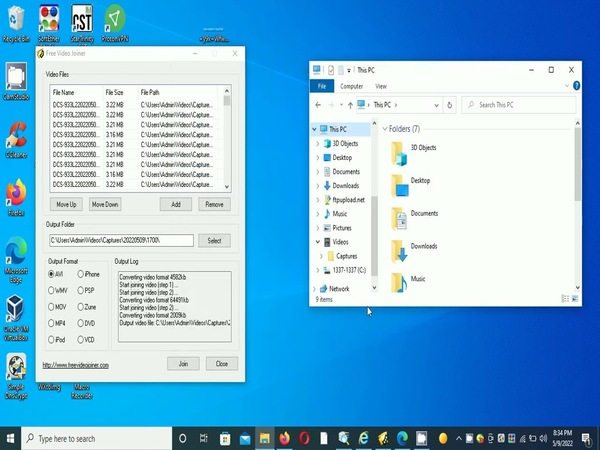Expand the Documents node in navigation tree
600x450 pixels.
pyautogui.click(x=318, y=172)
